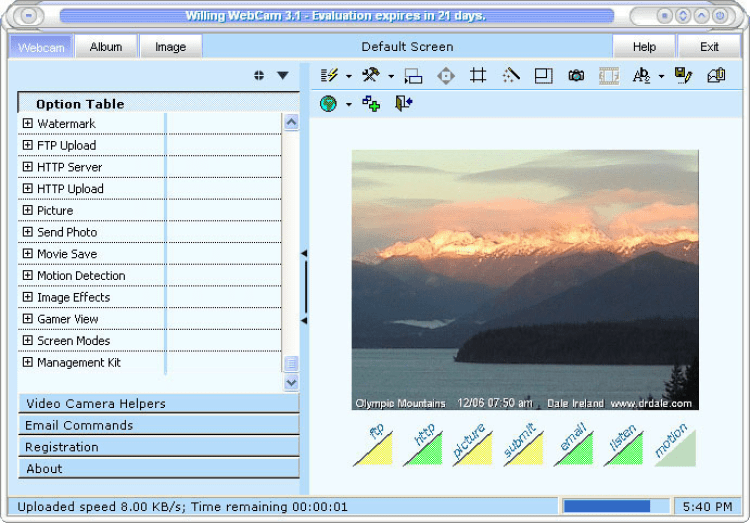The image size is (750, 523).
Task: Toggle the email status indicator
Action: (574, 445)
